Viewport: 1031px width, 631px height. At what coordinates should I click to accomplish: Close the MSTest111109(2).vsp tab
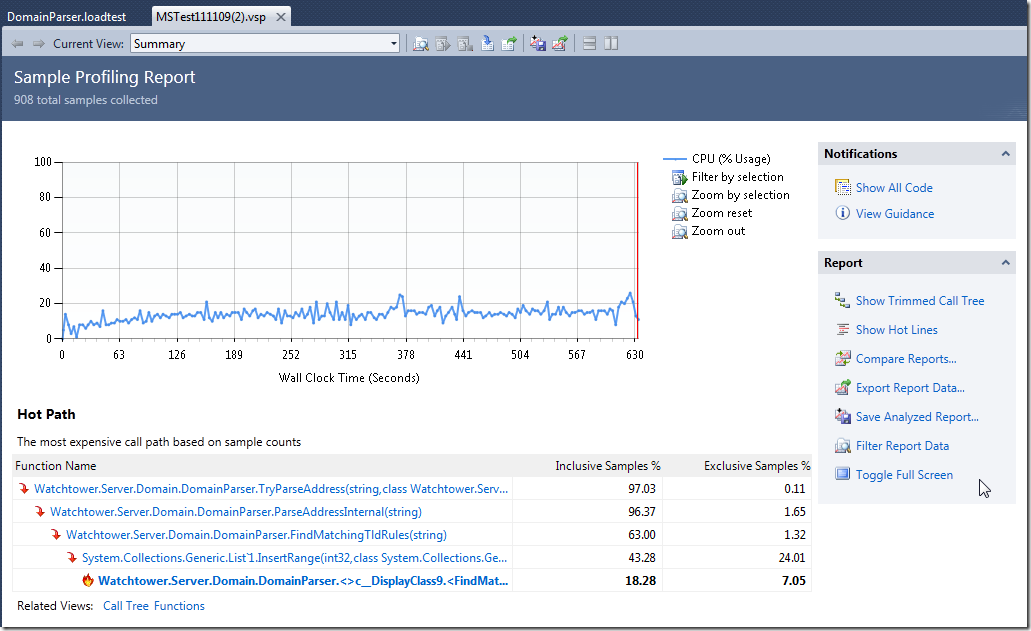(x=281, y=17)
